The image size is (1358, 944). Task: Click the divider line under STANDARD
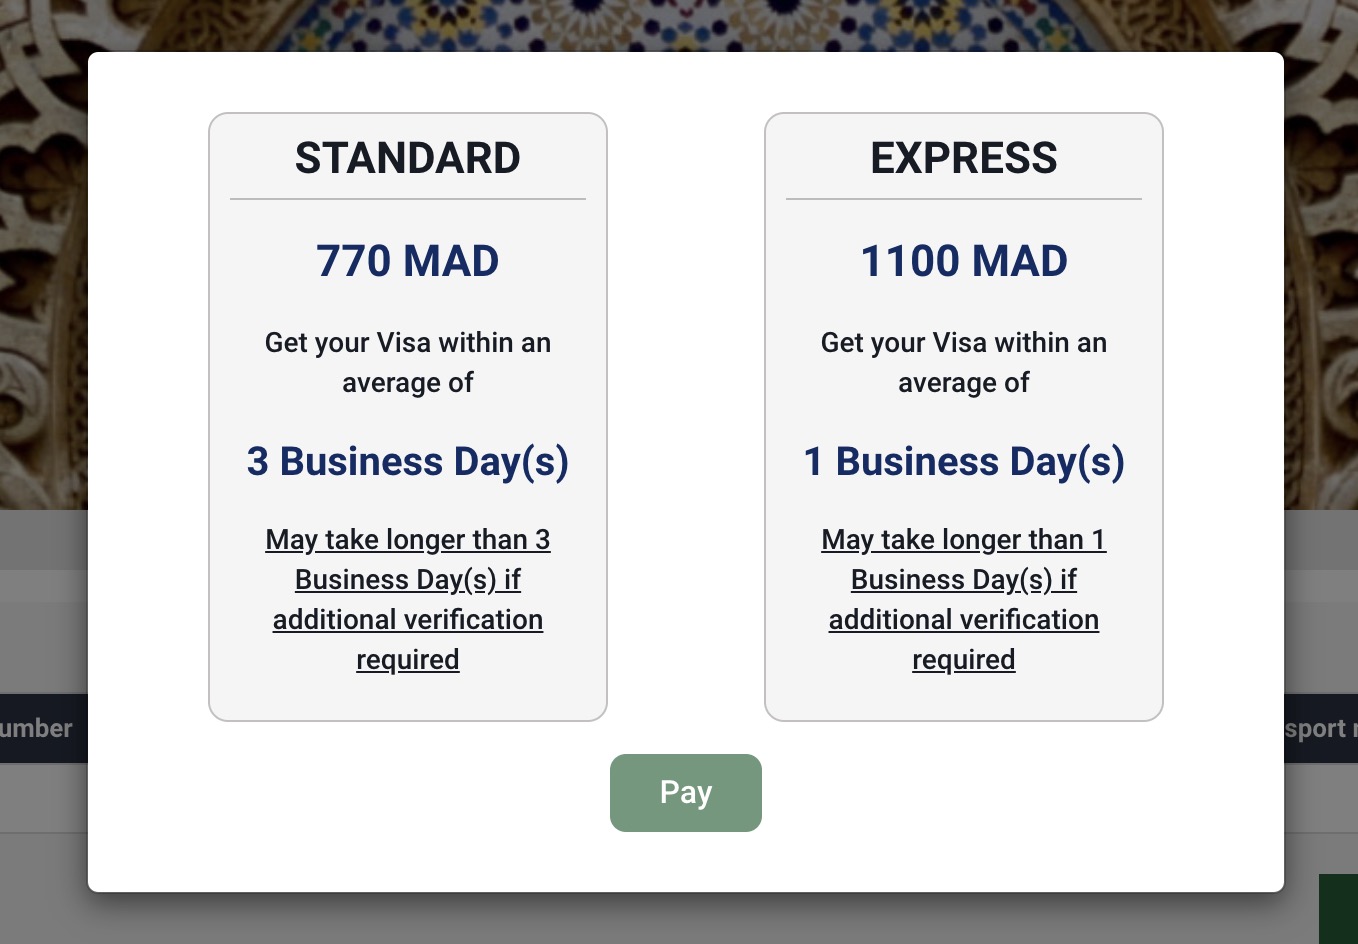coord(407,199)
